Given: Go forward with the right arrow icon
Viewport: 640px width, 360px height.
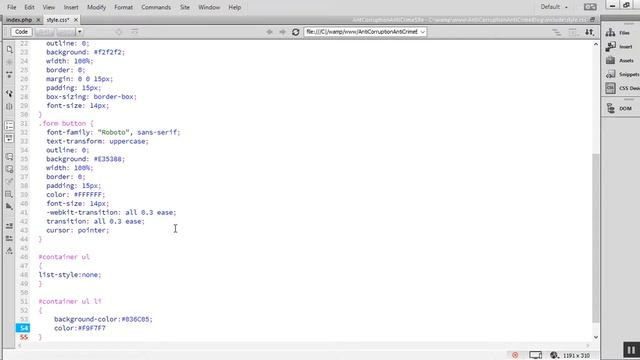Looking at the screenshot, I should tap(282, 32).
